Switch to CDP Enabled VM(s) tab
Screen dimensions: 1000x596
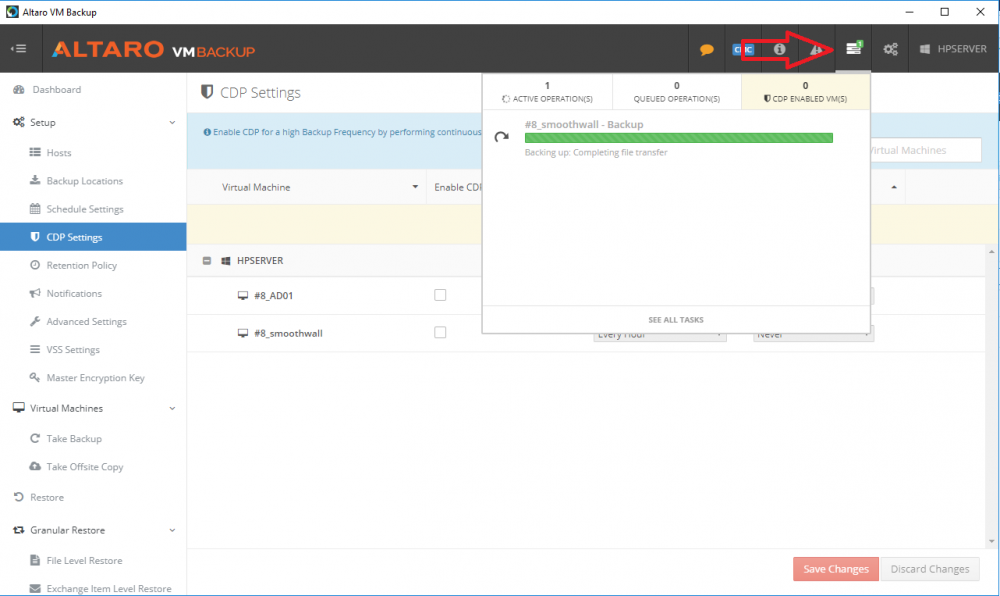(x=805, y=92)
